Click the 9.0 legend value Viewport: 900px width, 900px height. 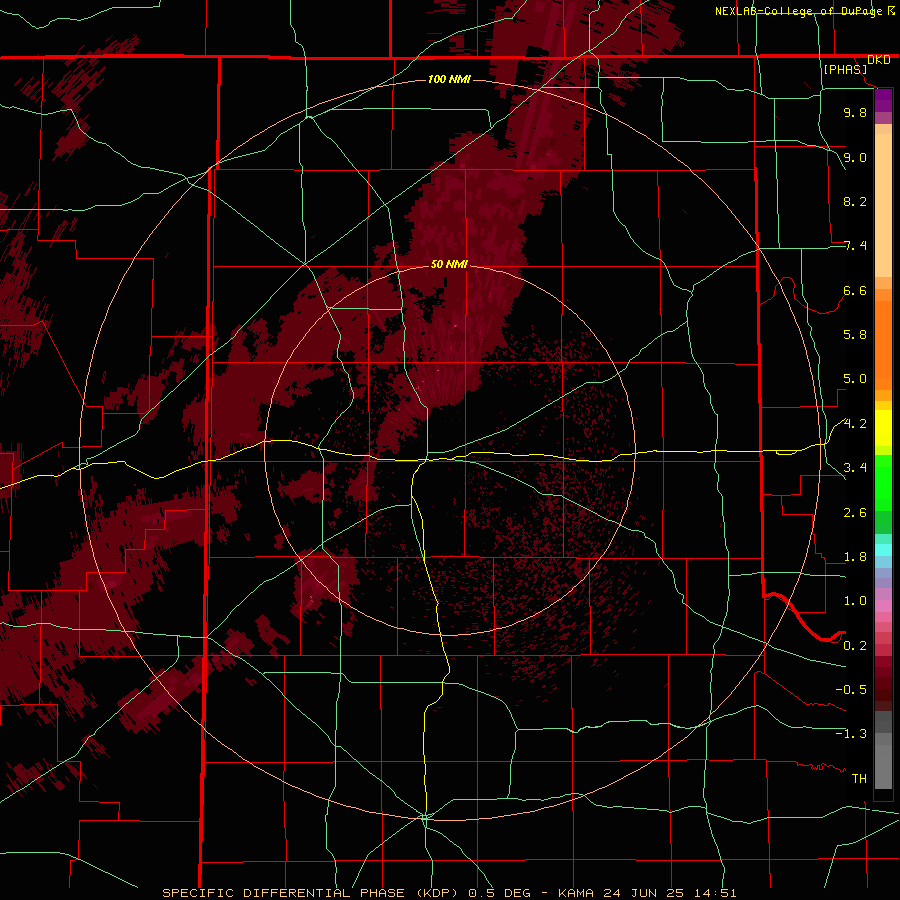(x=855, y=157)
